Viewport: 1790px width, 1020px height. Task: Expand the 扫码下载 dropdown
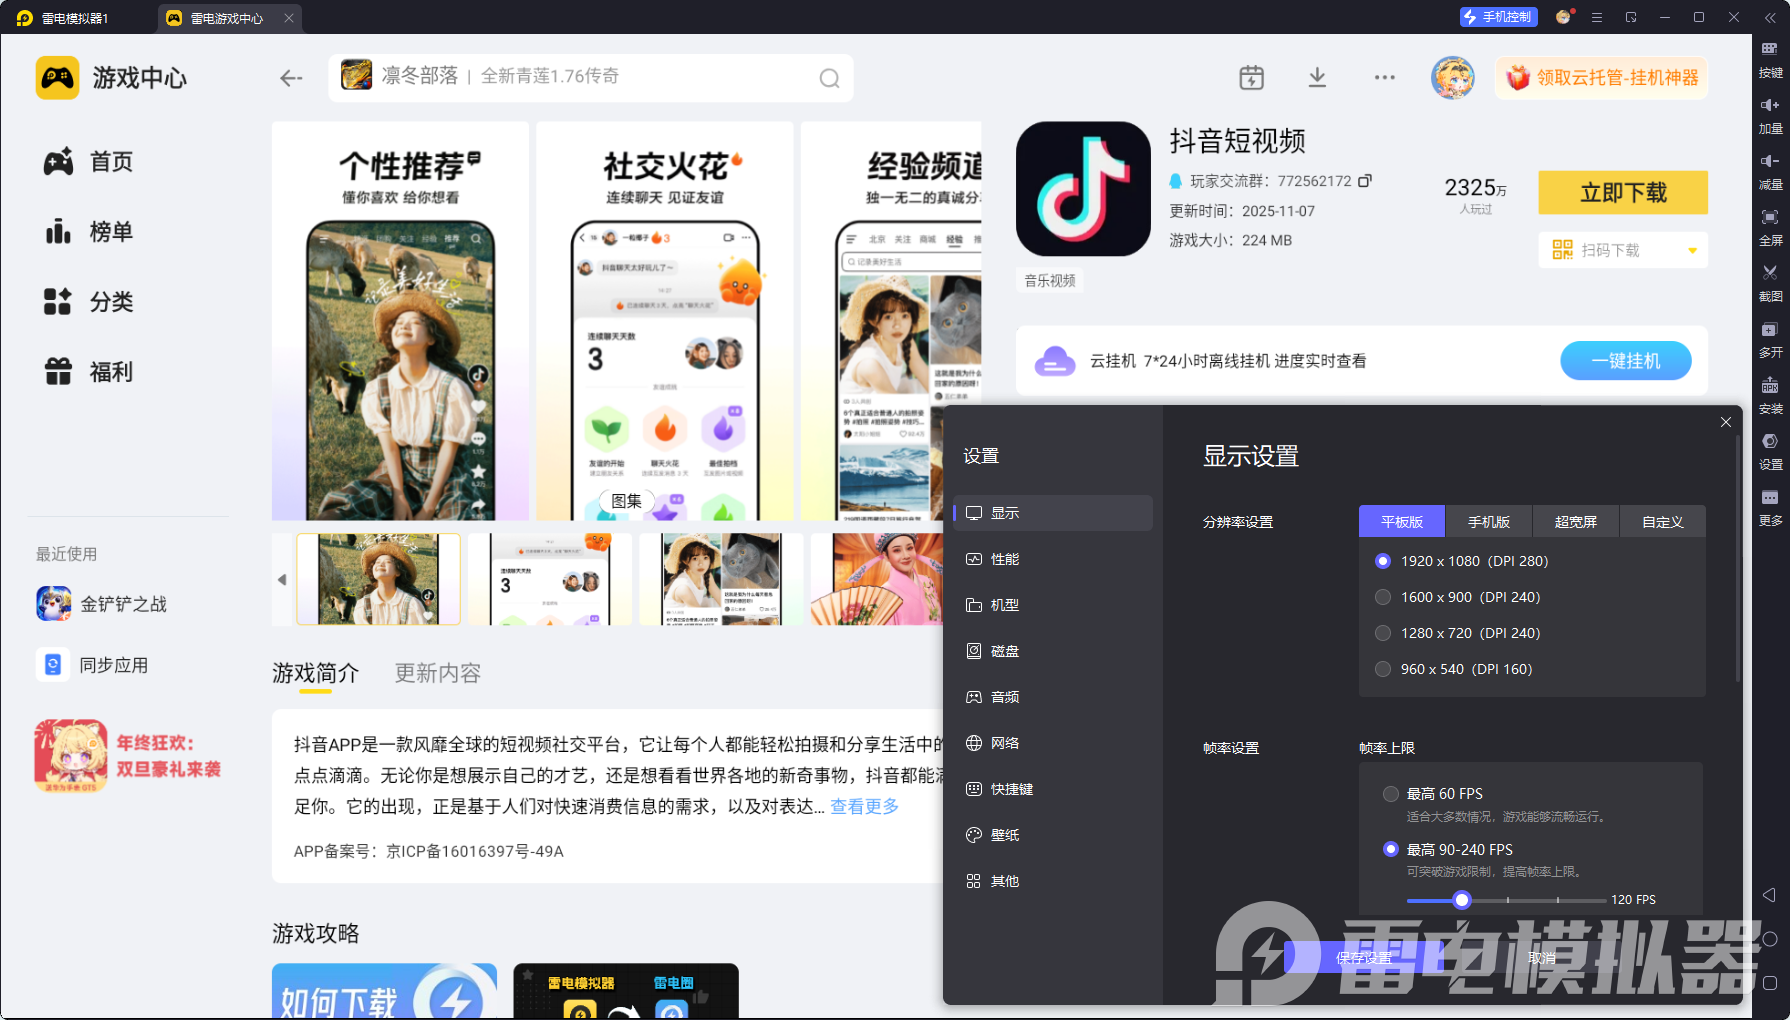tap(1692, 250)
